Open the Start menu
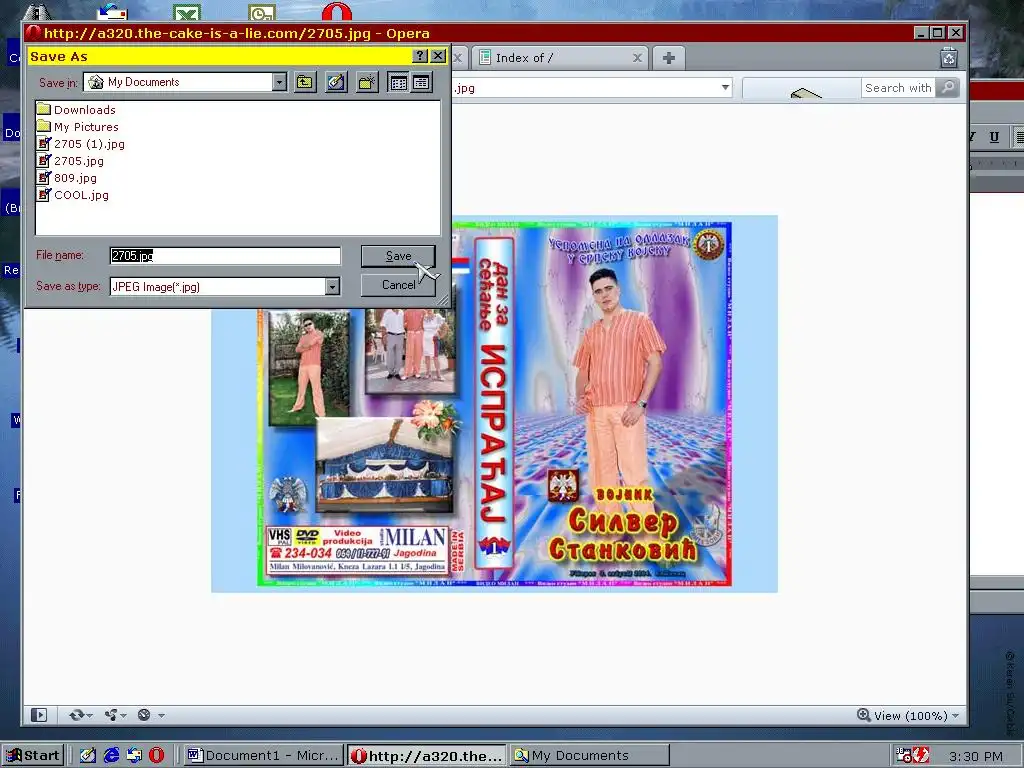This screenshot has height=768, width=1024. pos(33,756)
